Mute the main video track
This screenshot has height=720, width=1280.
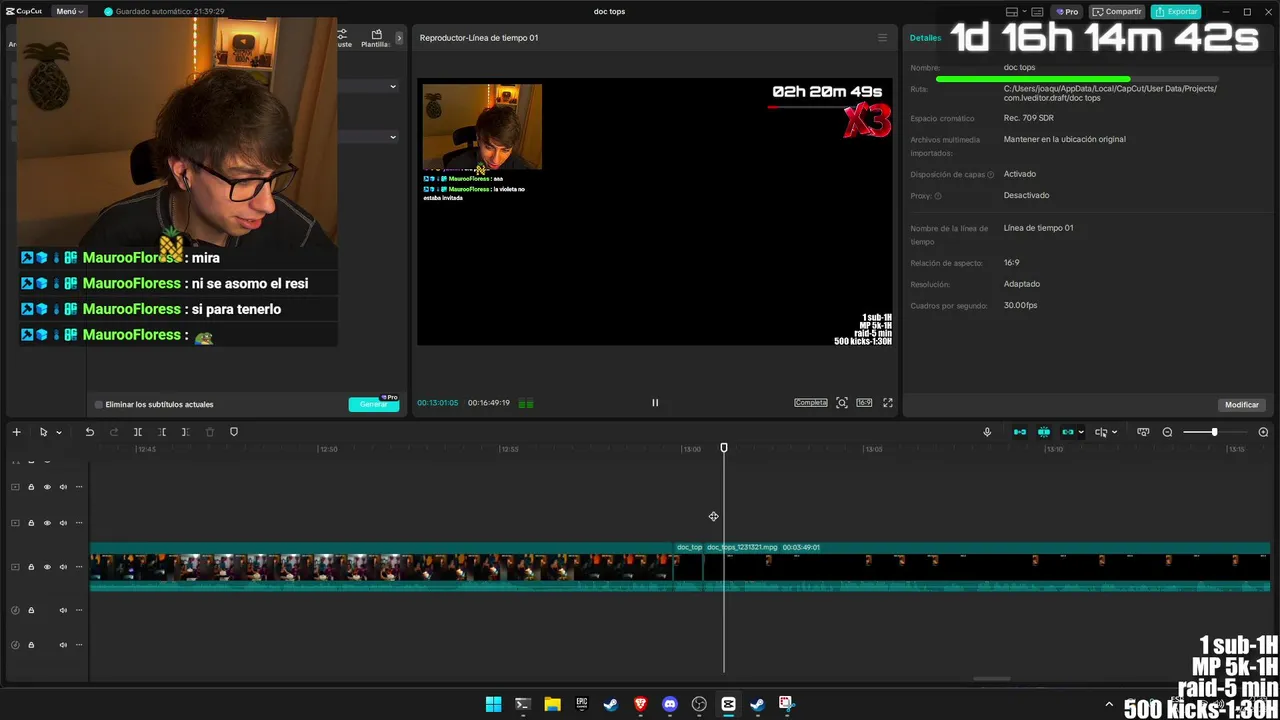(x=63, y=567)
